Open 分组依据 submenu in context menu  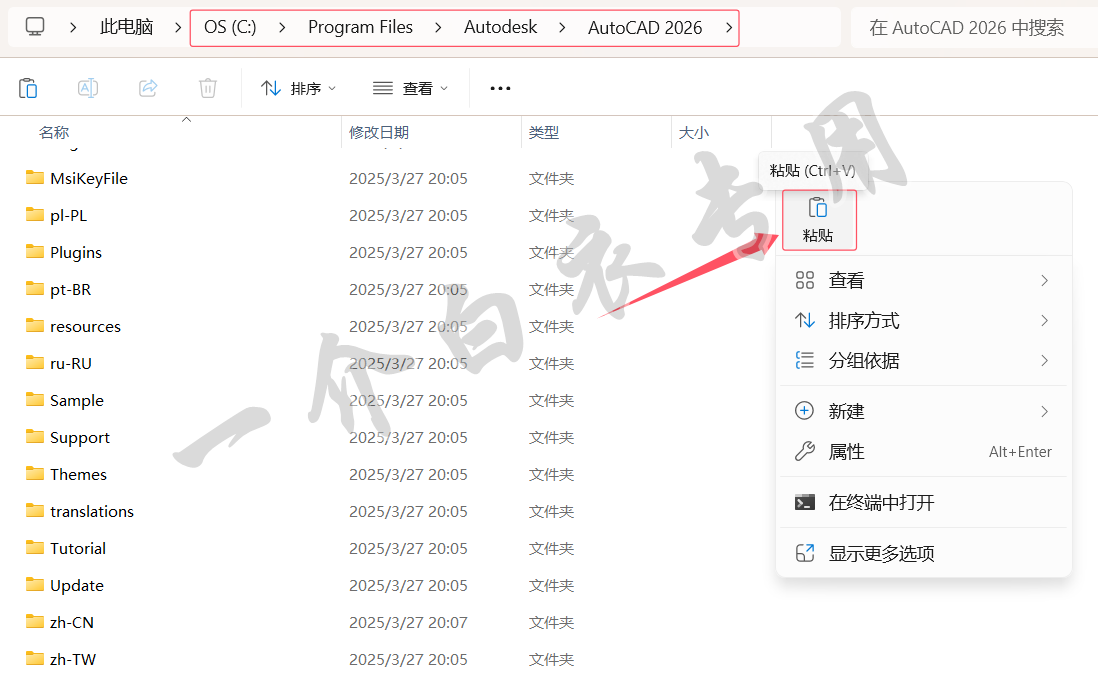923,361
